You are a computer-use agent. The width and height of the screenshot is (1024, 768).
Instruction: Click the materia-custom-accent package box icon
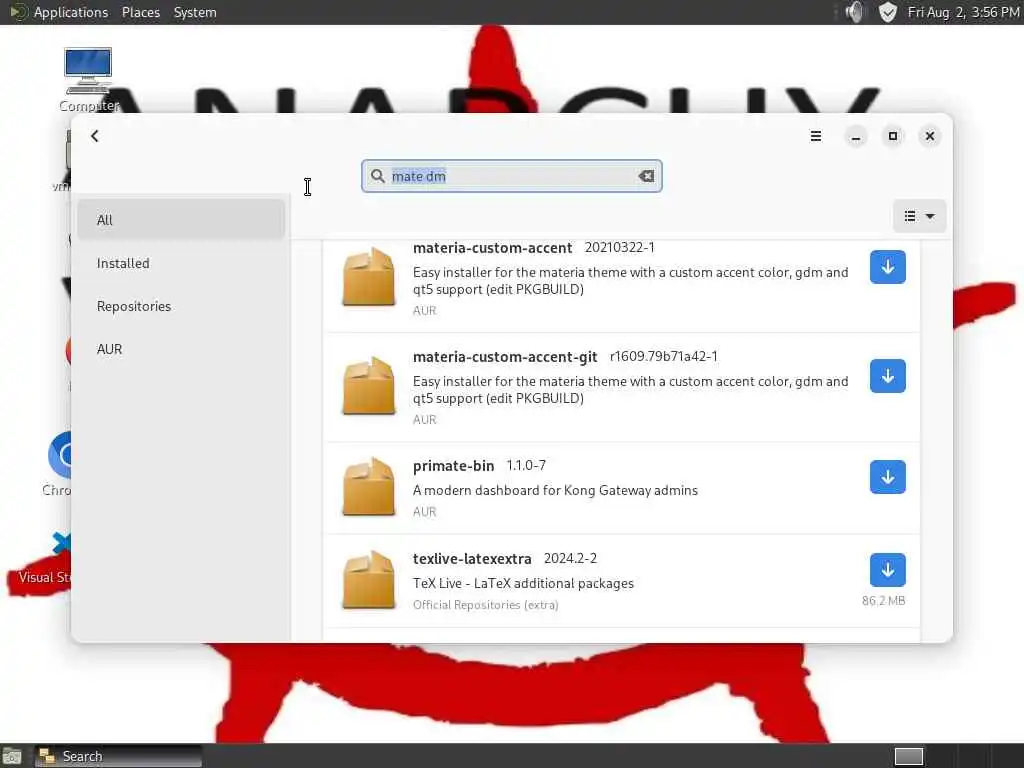(369, 277)
